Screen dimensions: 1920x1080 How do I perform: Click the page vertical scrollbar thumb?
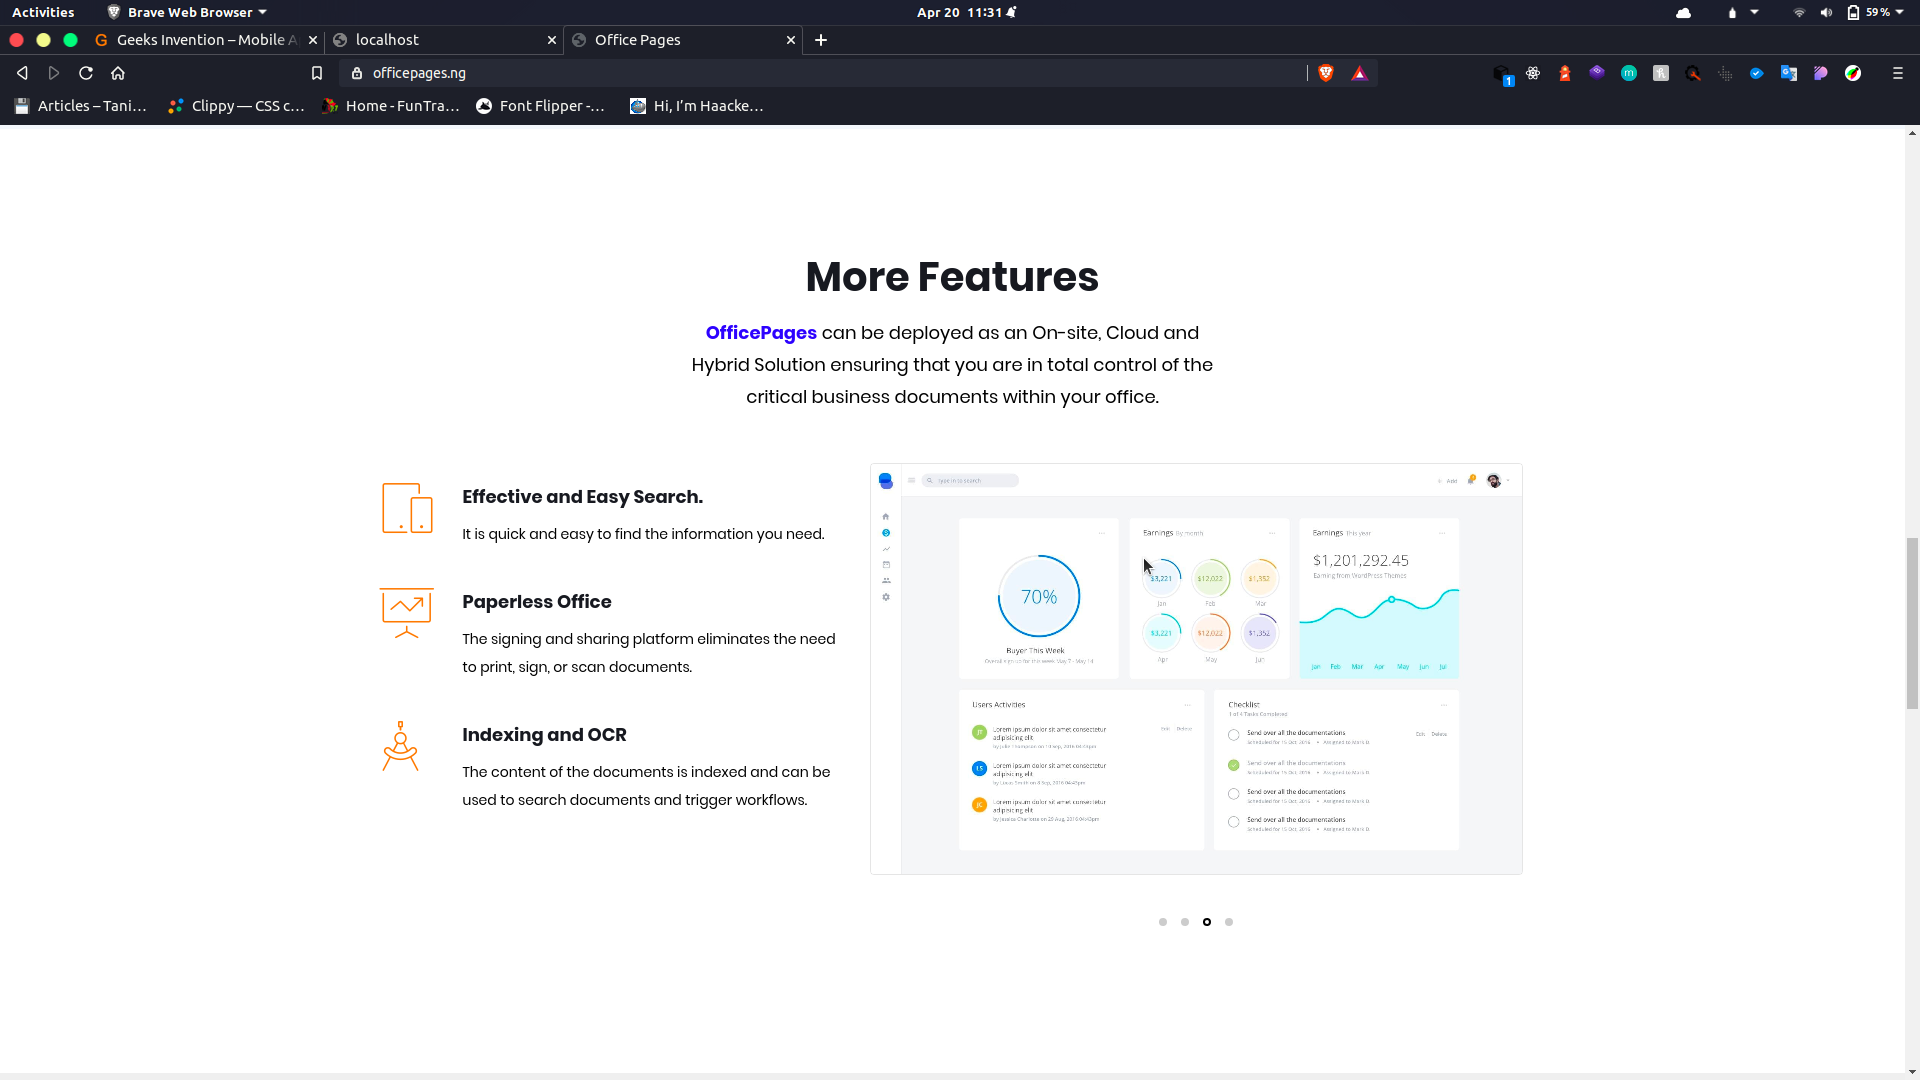pyautogui.click(x=1912, y=623)
